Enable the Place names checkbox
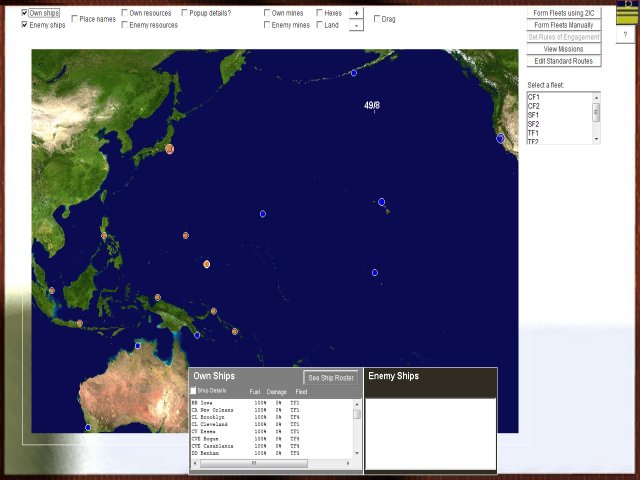 (x=75, y=19)
